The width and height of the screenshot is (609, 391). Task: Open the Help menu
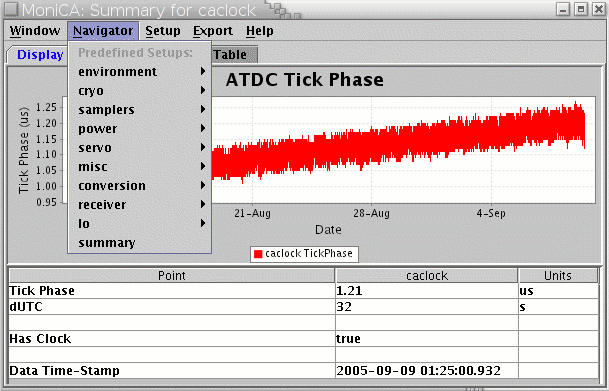(x=259, y=31)
